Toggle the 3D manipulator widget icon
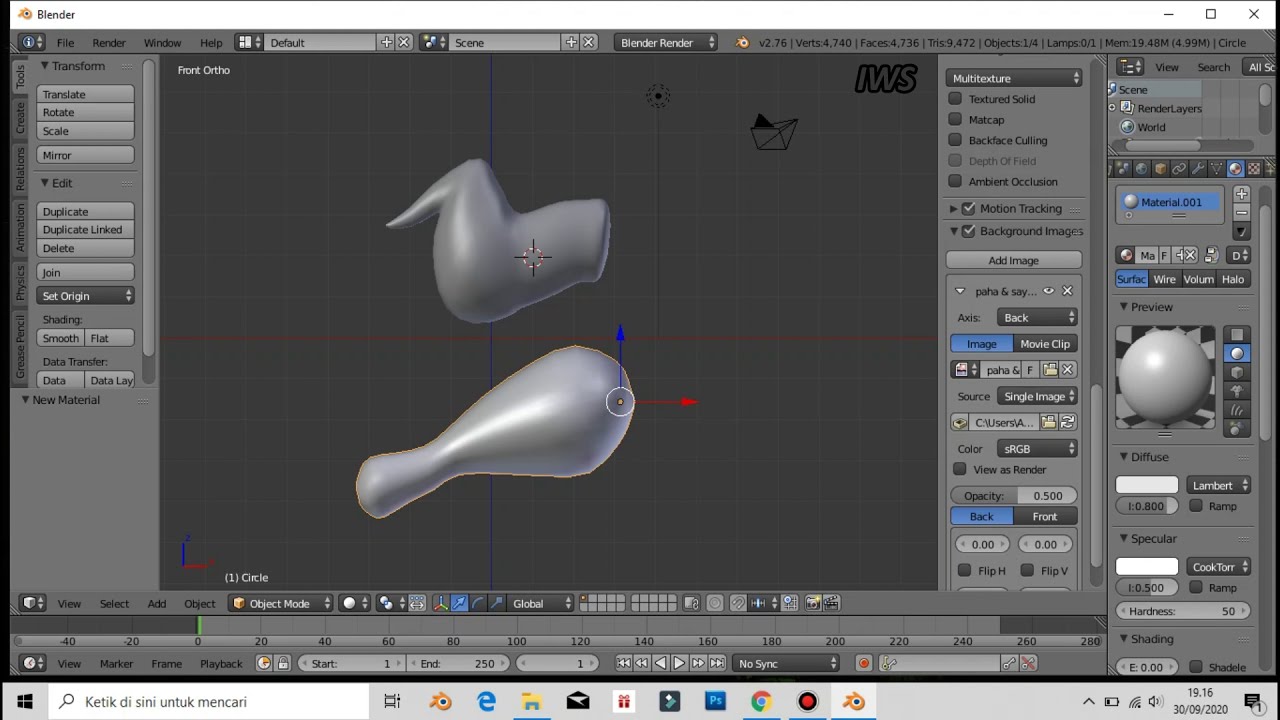Image resolution: width=1280 pixels, height=720 pixels. [440, 603]
